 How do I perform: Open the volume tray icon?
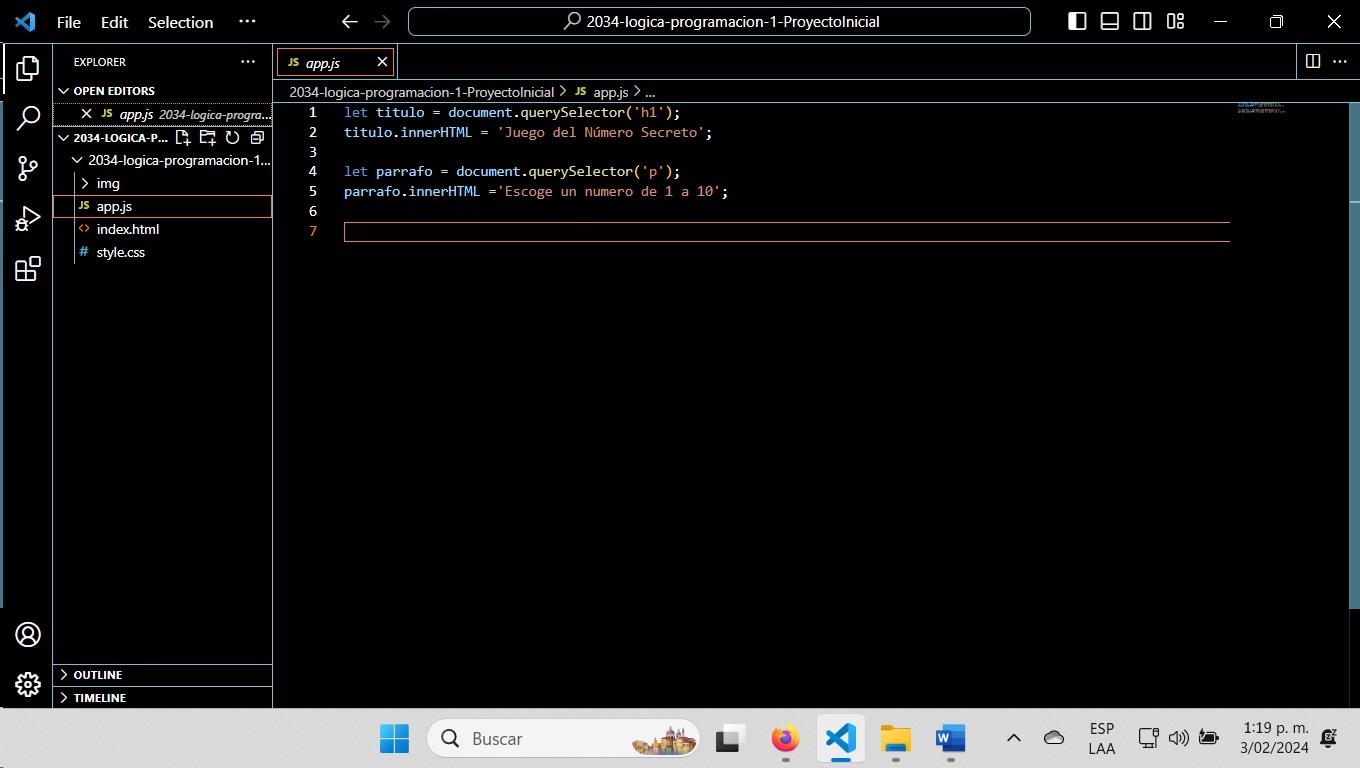[1178, 738]
